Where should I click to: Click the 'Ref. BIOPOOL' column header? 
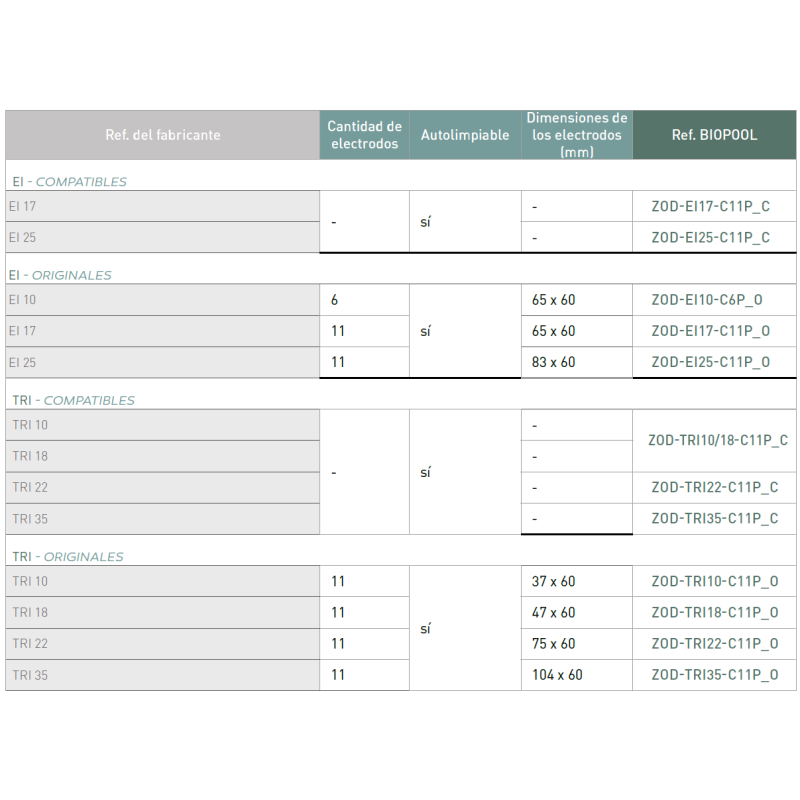(x=714, y=135)
